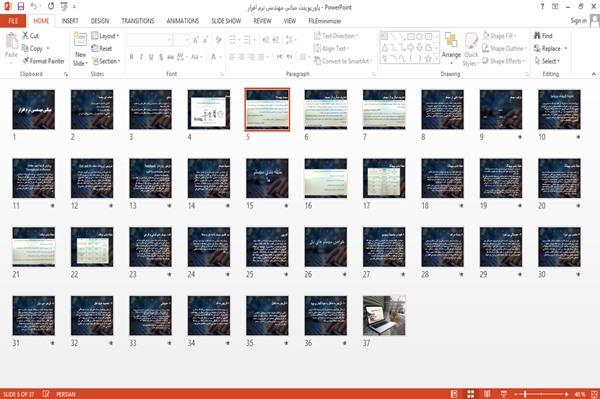Image resolution: width=600 pixels, height=399 pixels.
Task: Open the Section dropdown
Action: tap(106, 61)
